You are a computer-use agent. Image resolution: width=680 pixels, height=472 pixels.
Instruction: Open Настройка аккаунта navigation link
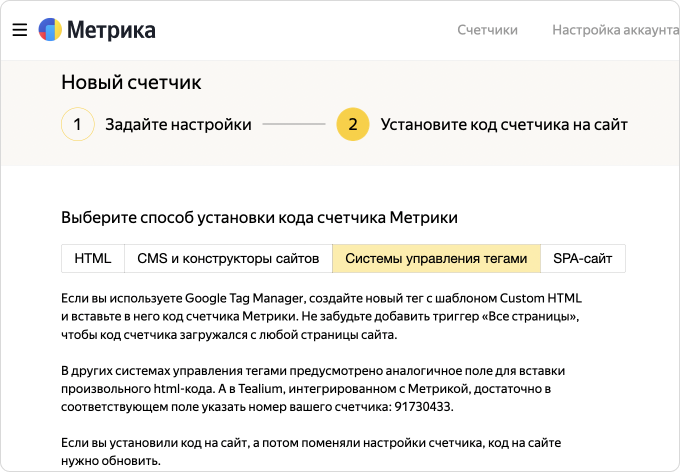615,30
